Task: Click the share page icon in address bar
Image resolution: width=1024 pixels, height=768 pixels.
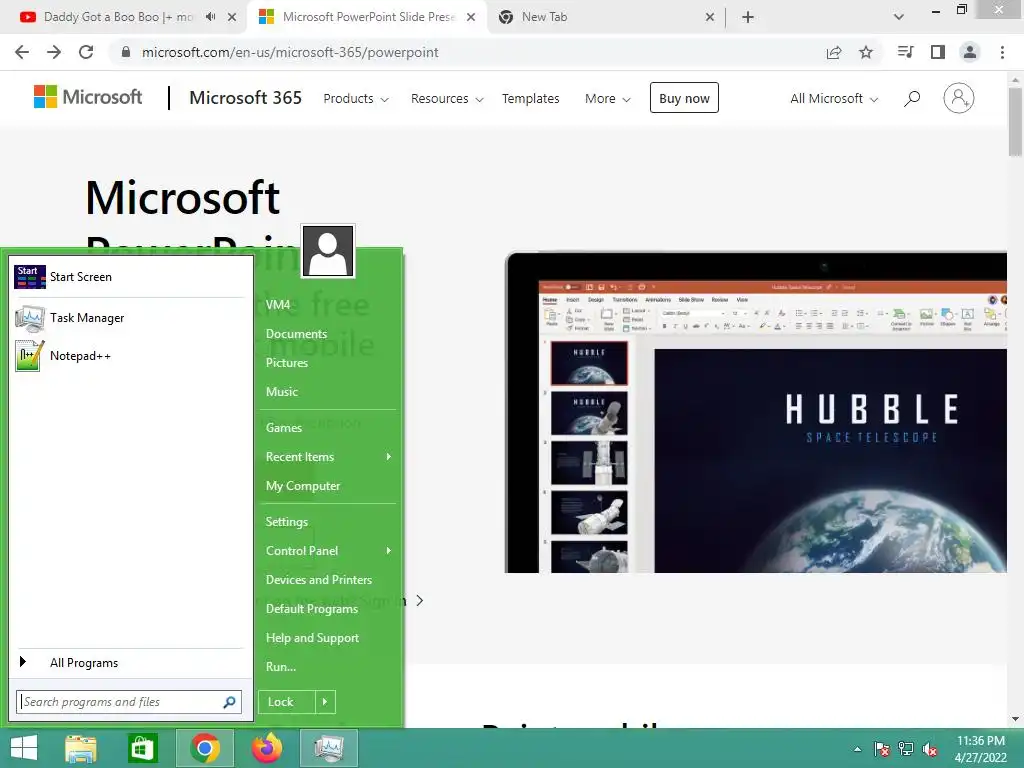Action: 834,52
